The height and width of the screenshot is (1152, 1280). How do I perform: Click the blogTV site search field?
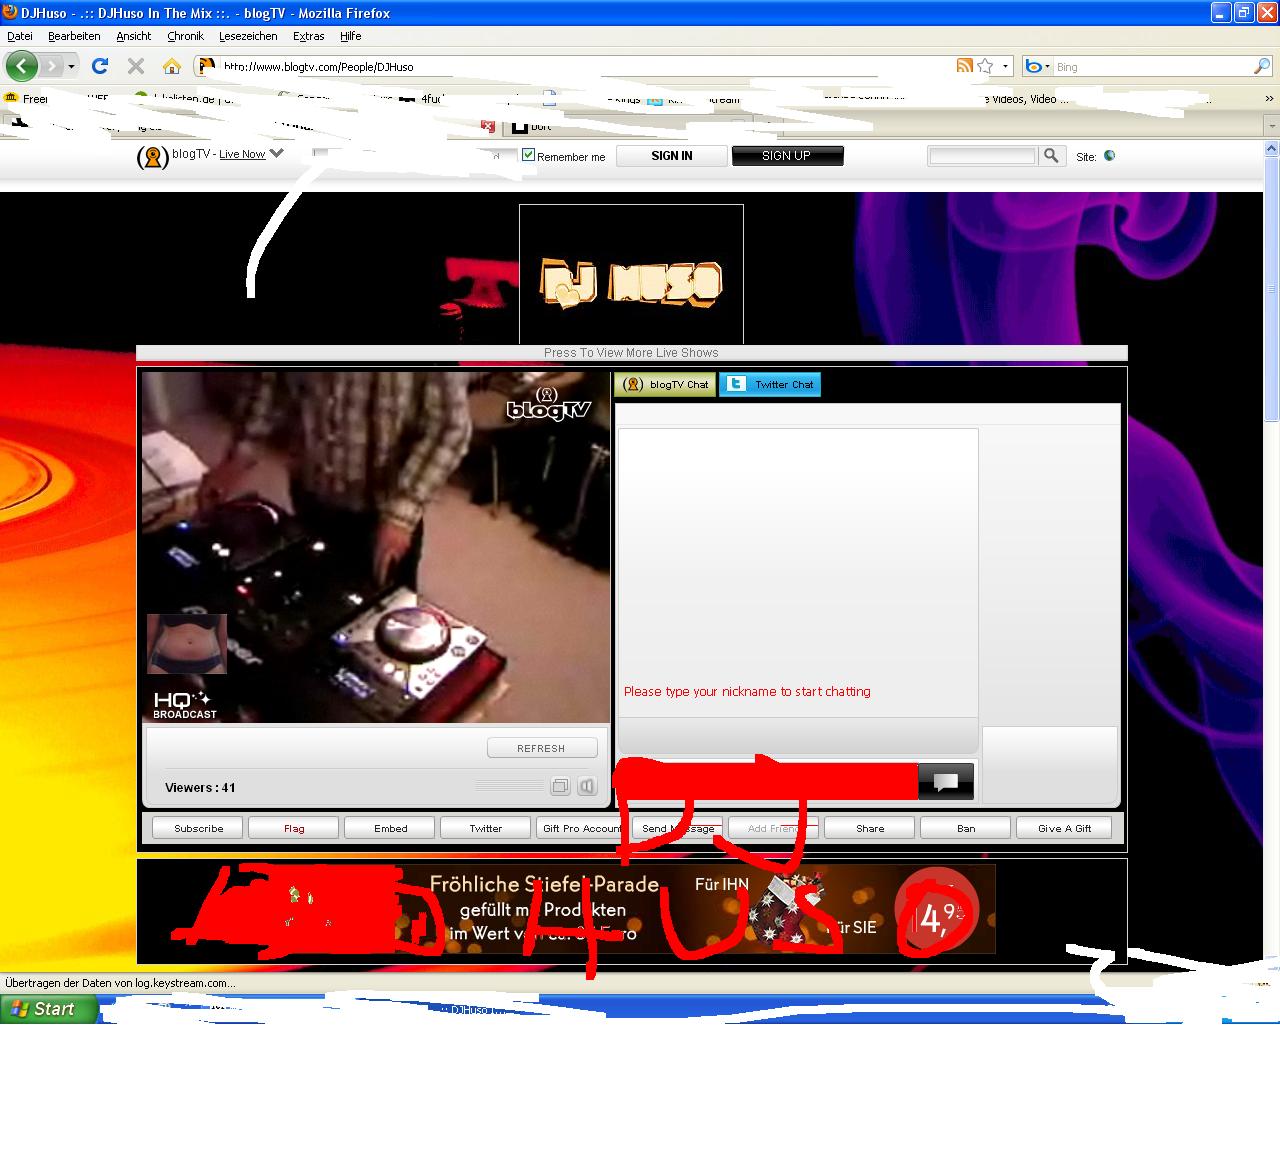tap(983, 156)
